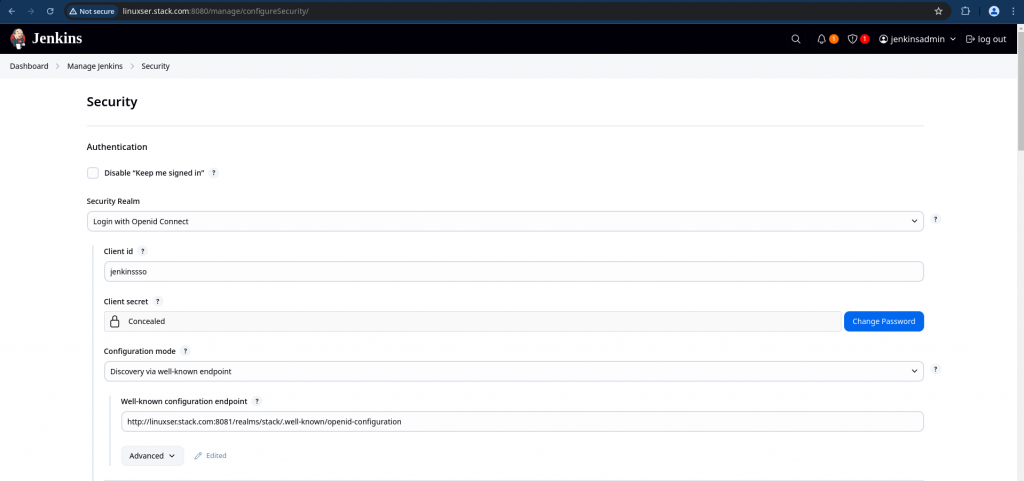The width and height of the screenshot is (1024, 481).
Task: Click the browser back arrow
Action: 12,11
